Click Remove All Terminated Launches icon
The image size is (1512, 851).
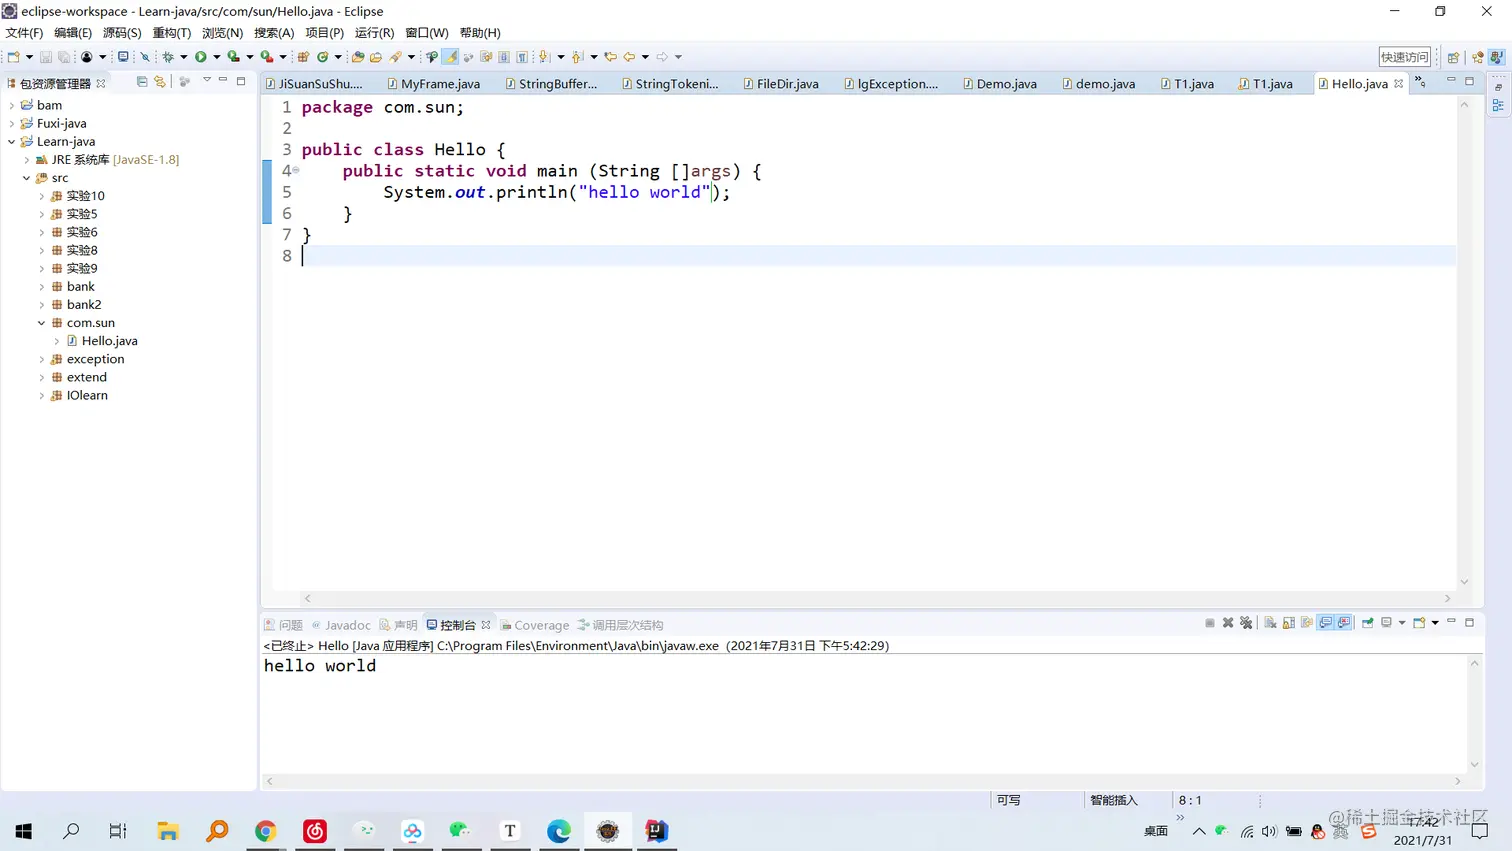(1246, 623)
